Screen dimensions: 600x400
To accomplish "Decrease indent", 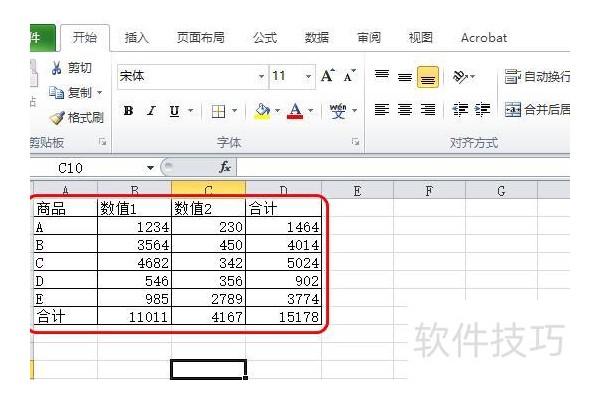I will click(460, 110).
